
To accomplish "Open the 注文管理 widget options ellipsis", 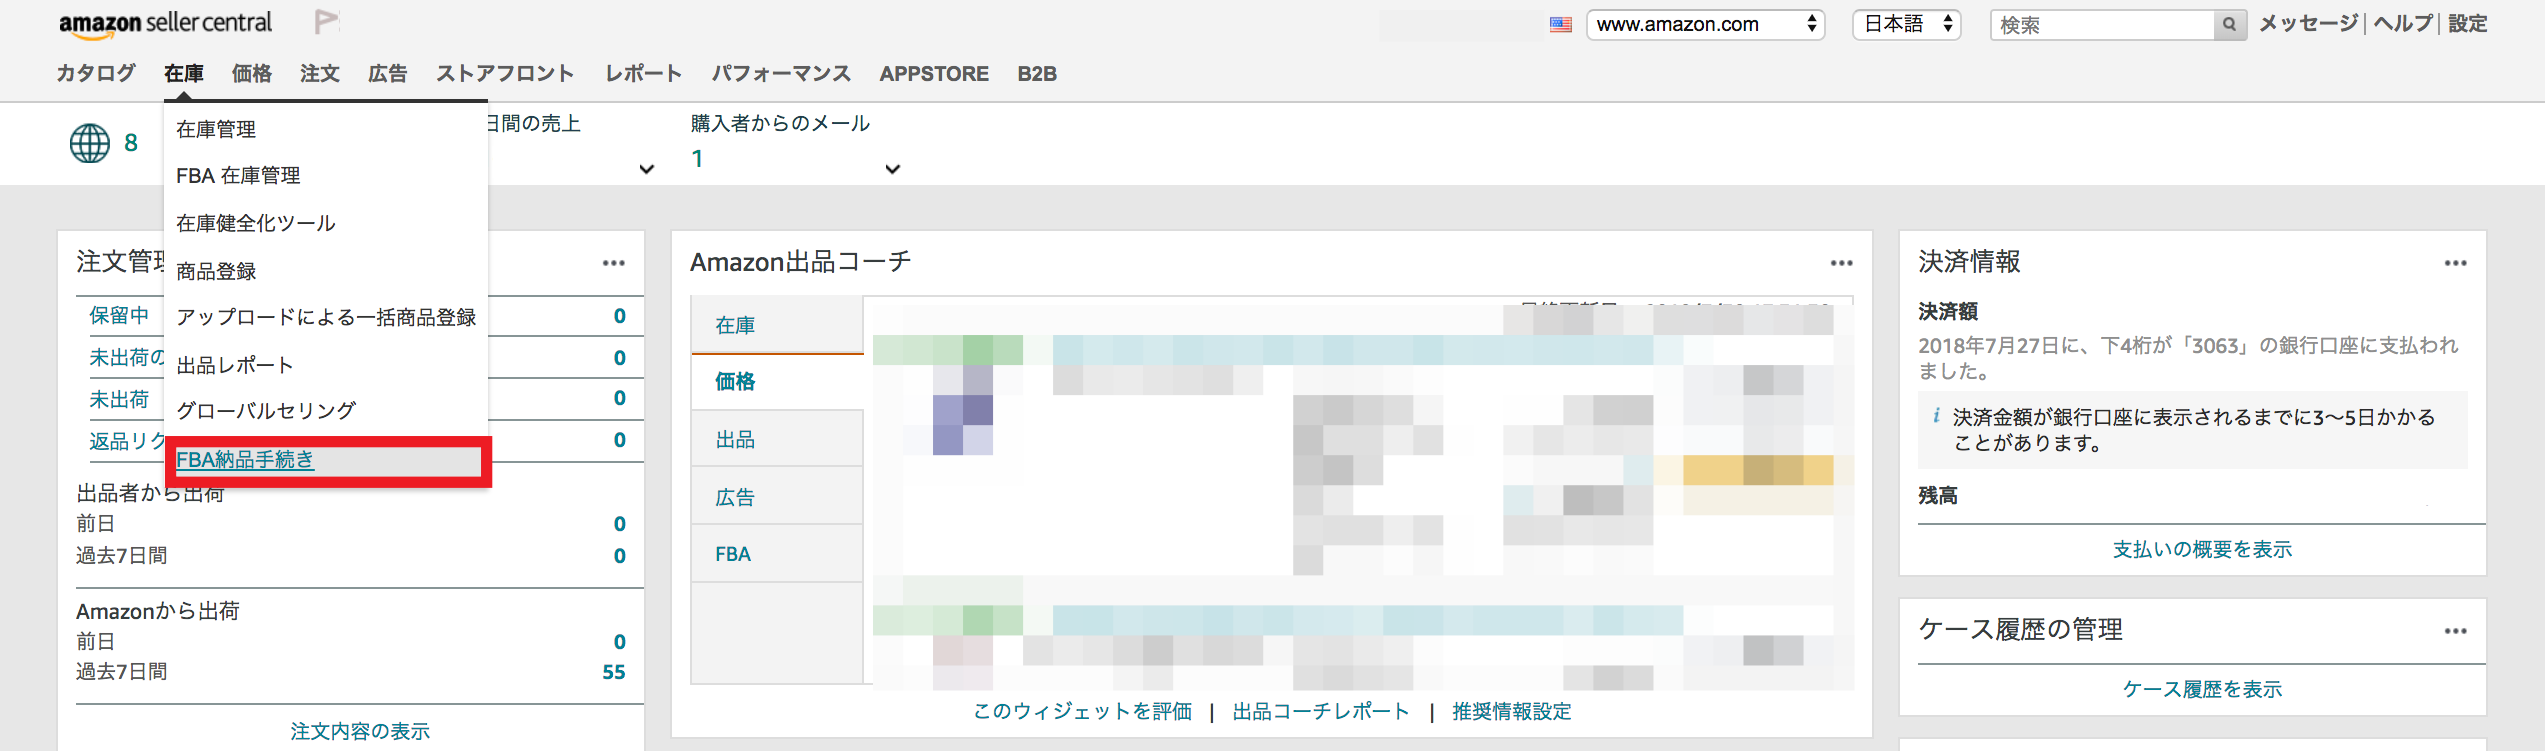I will click(613, 263).
